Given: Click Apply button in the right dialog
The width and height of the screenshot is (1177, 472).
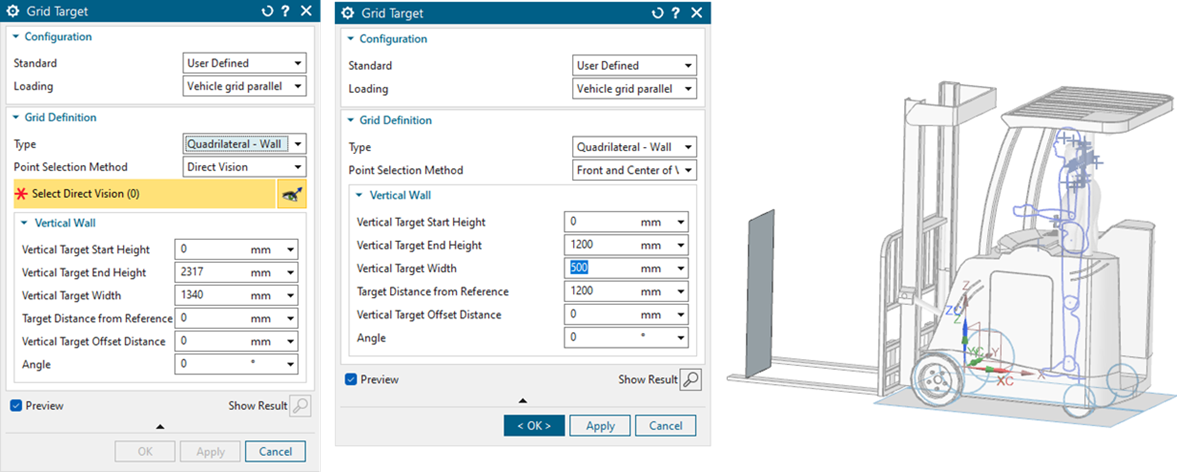Looking at the screenshot, I should [x=600, y=425].
